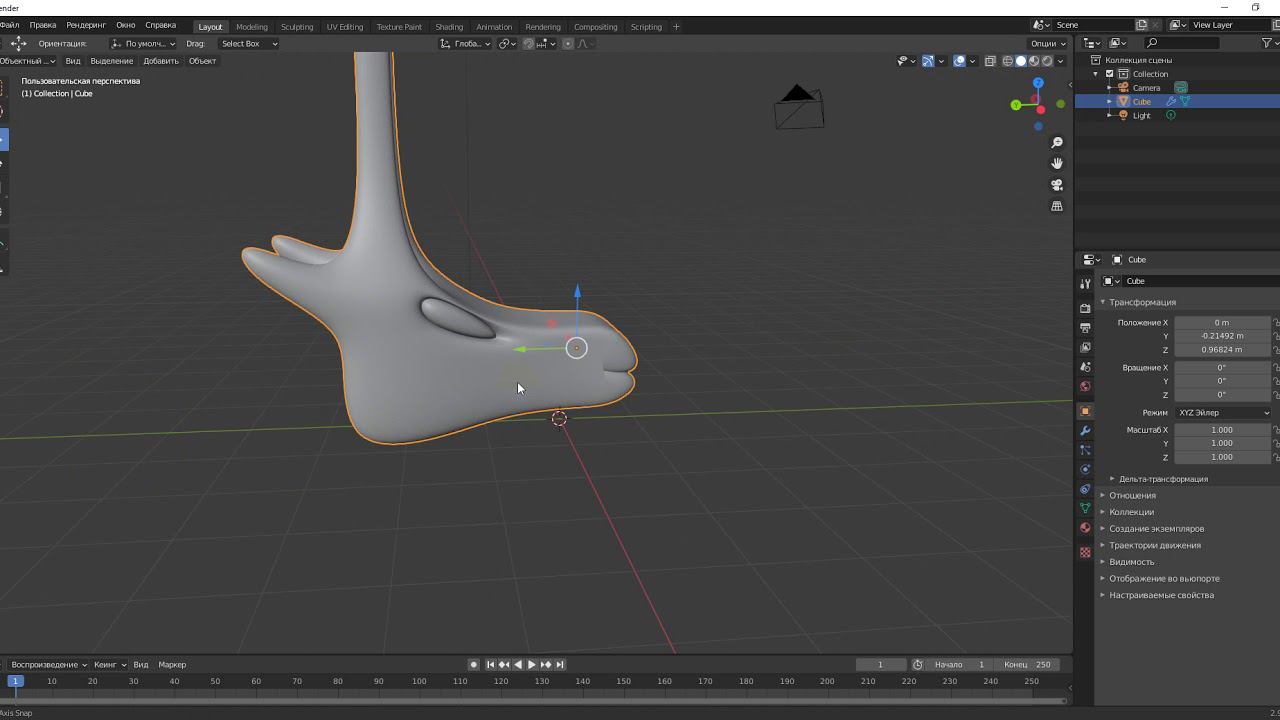Switch perspective/orthographic with the grid gizmo
The image size is (1280, 720).
click(1057, 206)
